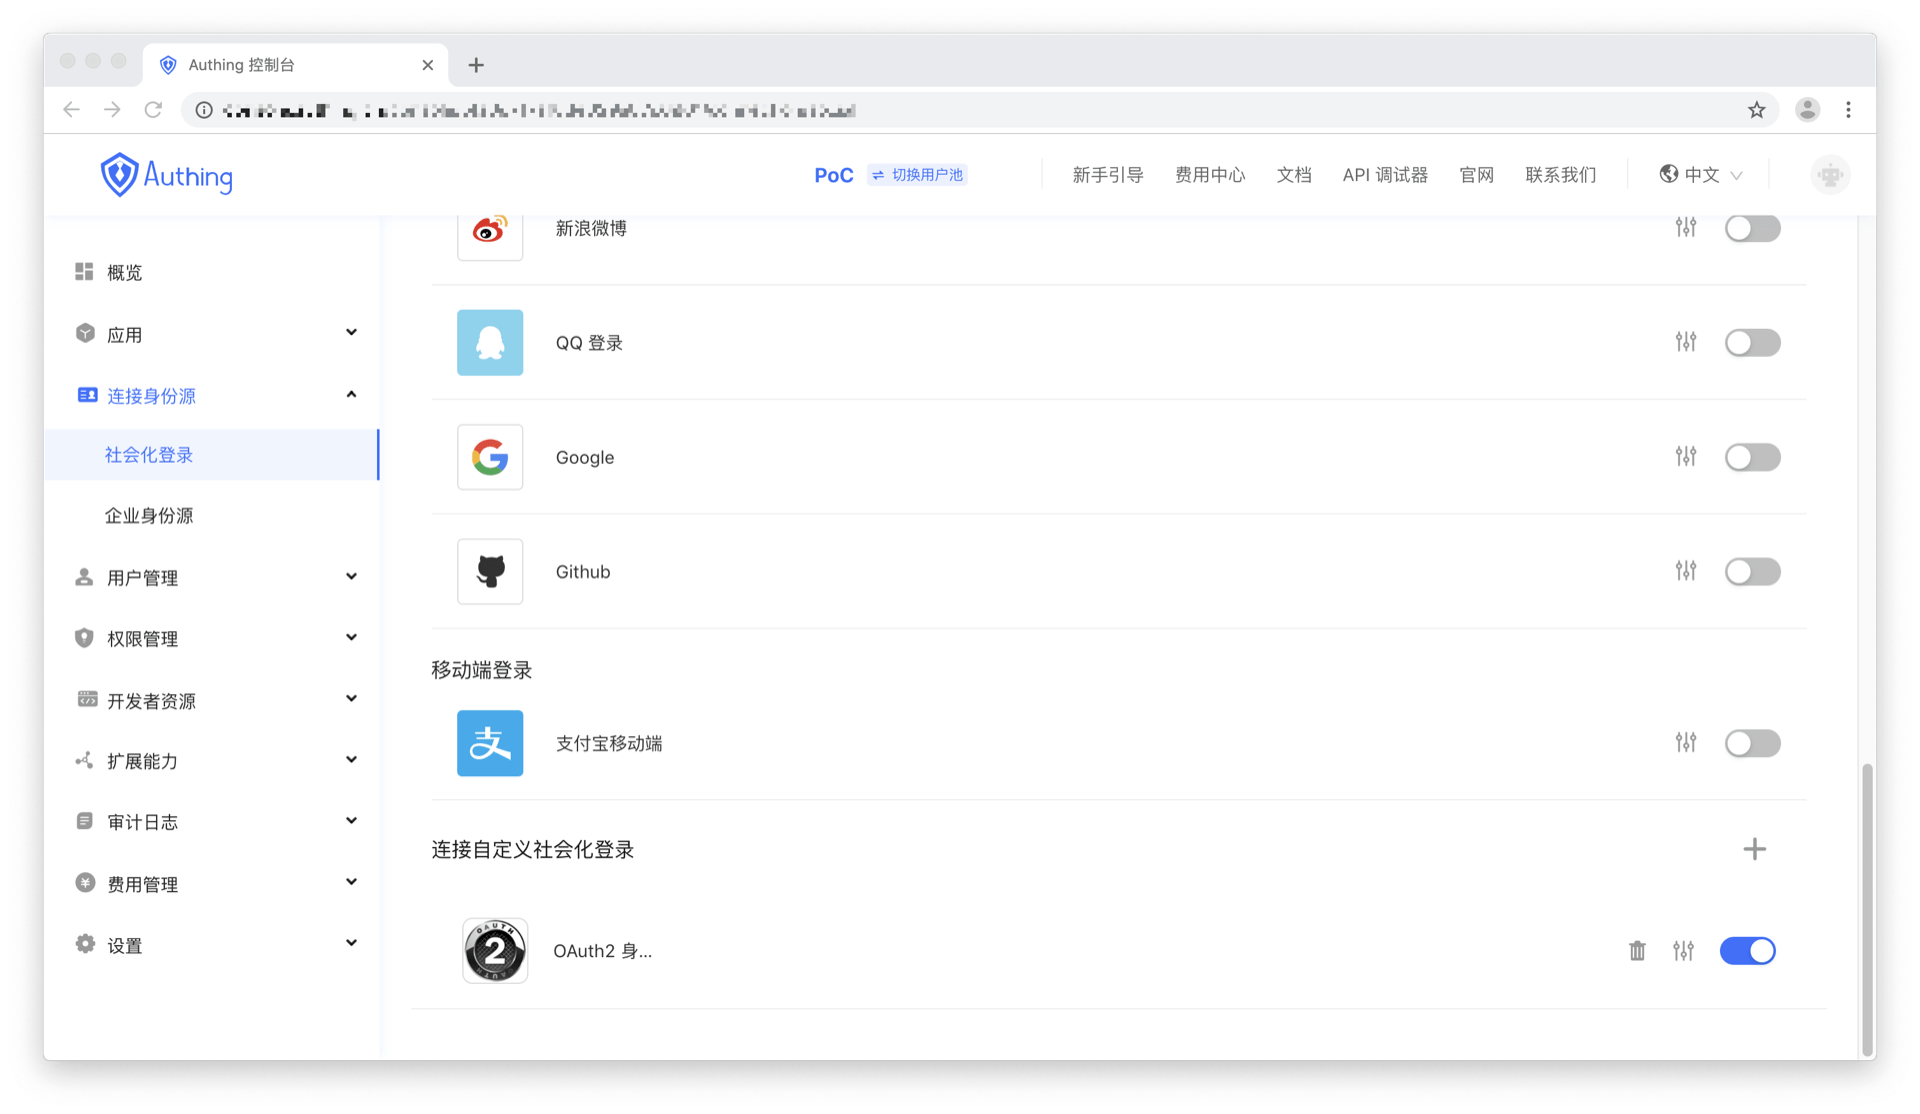Image resolution: width=1920 pixels, height=1114 pixels.
Task: Open 支付宝移动端 configuration sliders icon
Action: pos(1686,743)
